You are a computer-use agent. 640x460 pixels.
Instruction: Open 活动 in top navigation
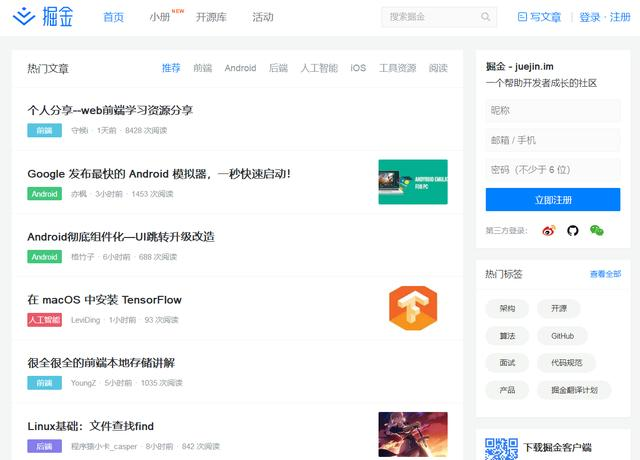click(x=262, y=17)
